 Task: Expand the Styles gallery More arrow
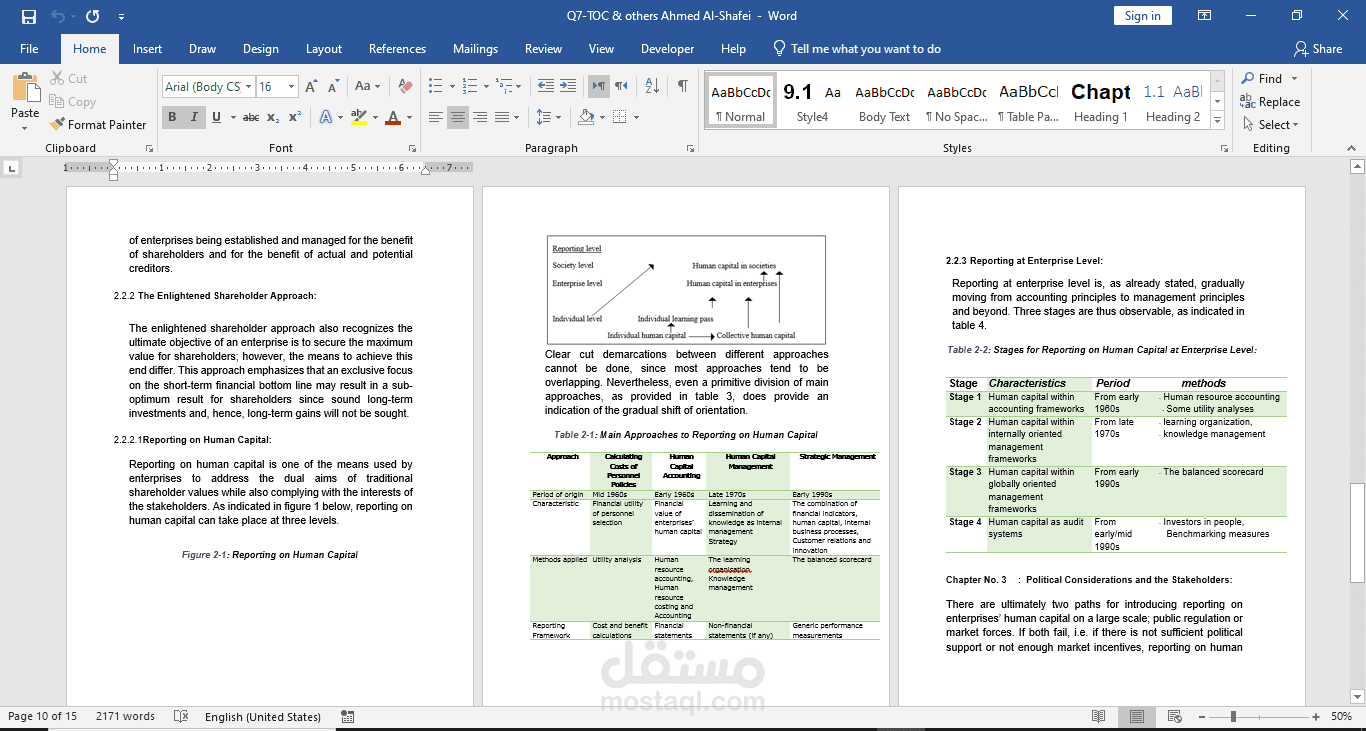(1217, 121)
